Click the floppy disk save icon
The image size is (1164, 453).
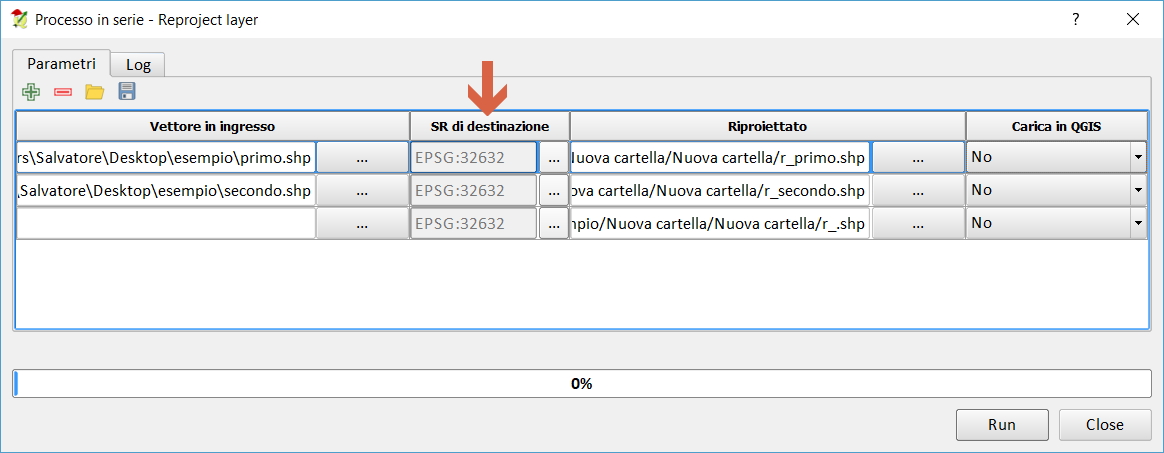click(x=127, y=92)
